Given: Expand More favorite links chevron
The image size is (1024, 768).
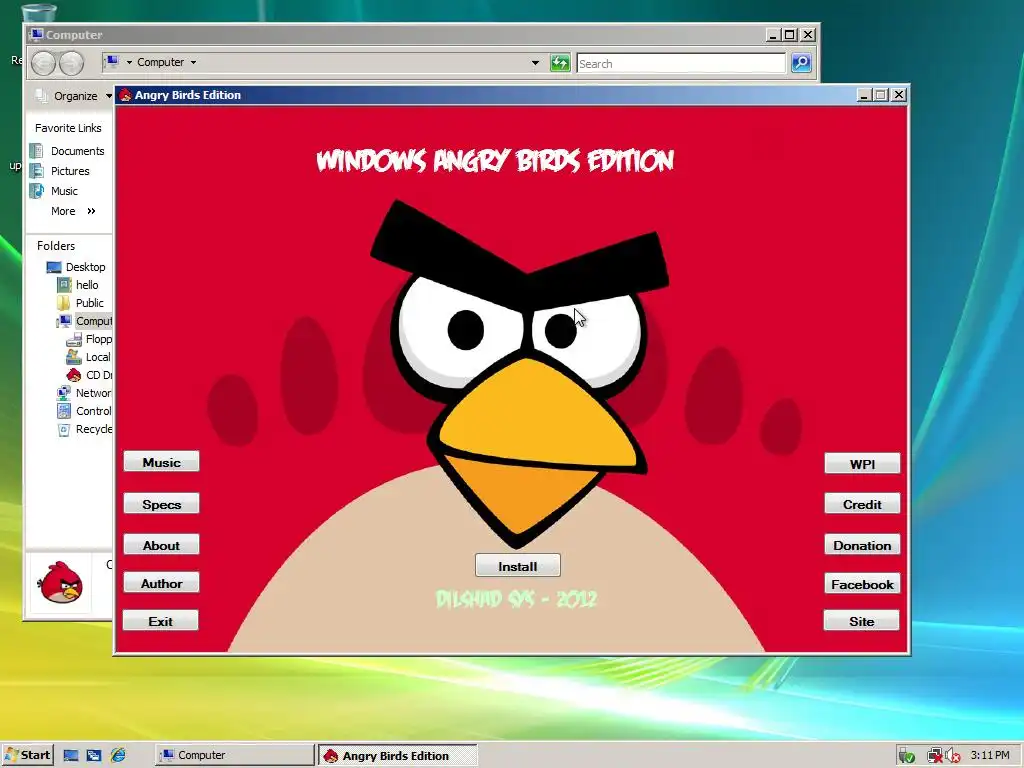Looking at the screenshot, I should 91,211.
